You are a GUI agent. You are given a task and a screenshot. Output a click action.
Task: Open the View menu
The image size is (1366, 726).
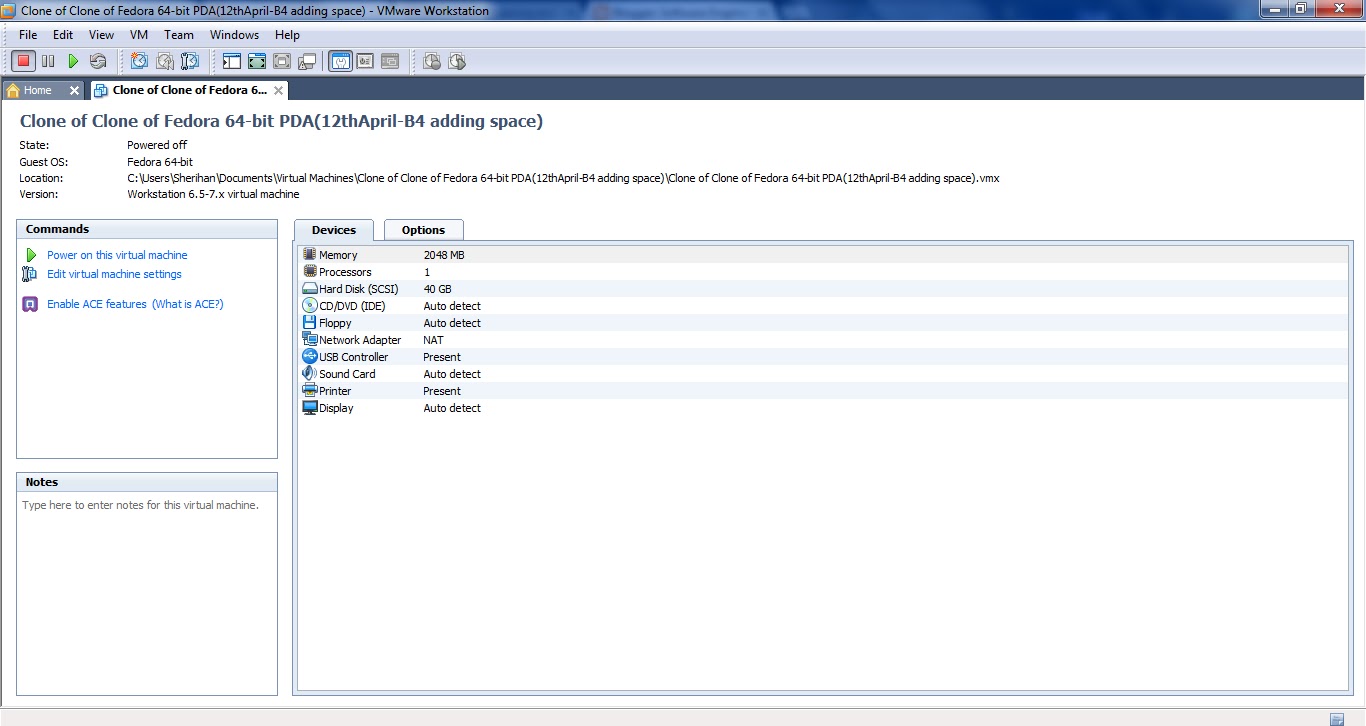click(101, 35)
